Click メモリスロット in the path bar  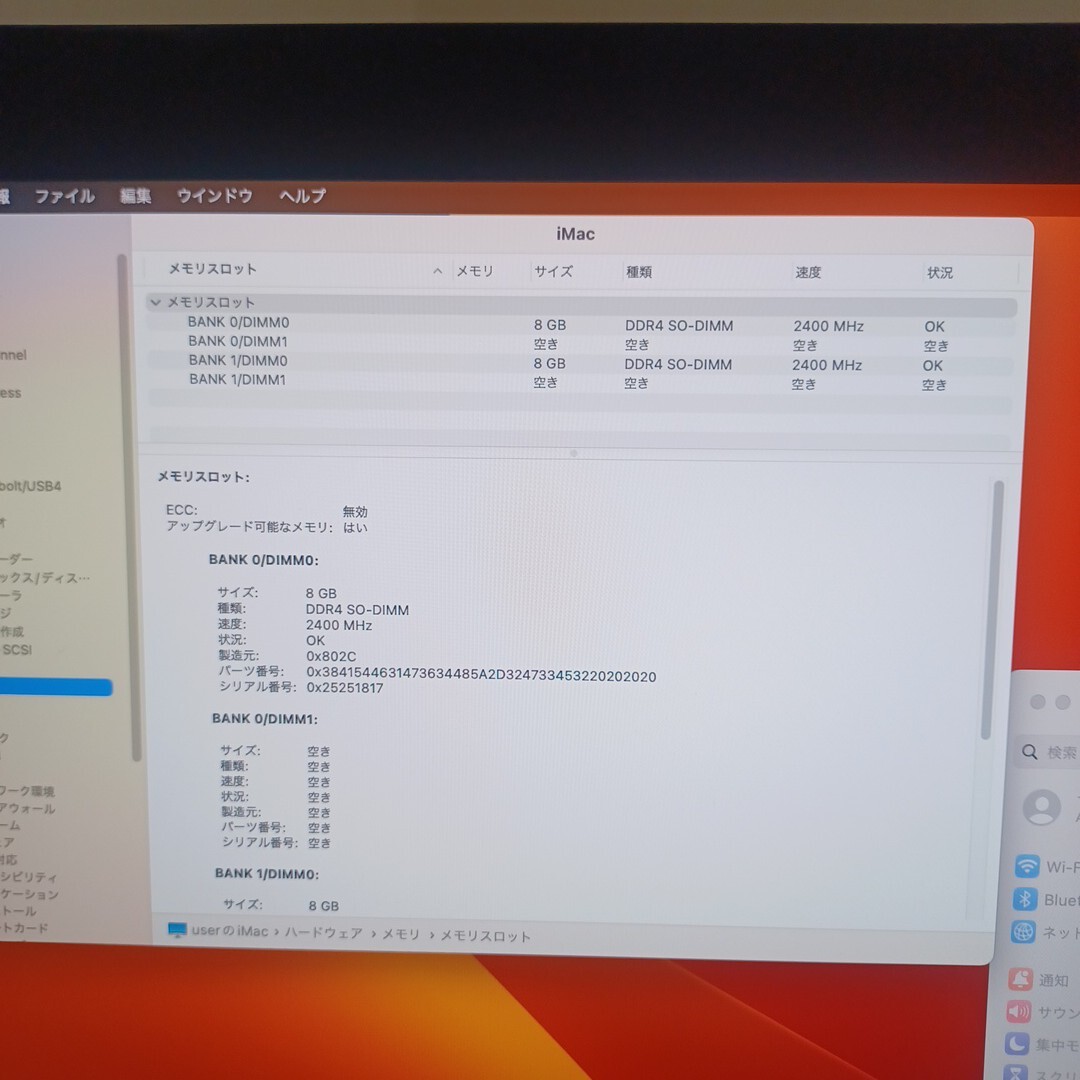click(x=485, y=936)
